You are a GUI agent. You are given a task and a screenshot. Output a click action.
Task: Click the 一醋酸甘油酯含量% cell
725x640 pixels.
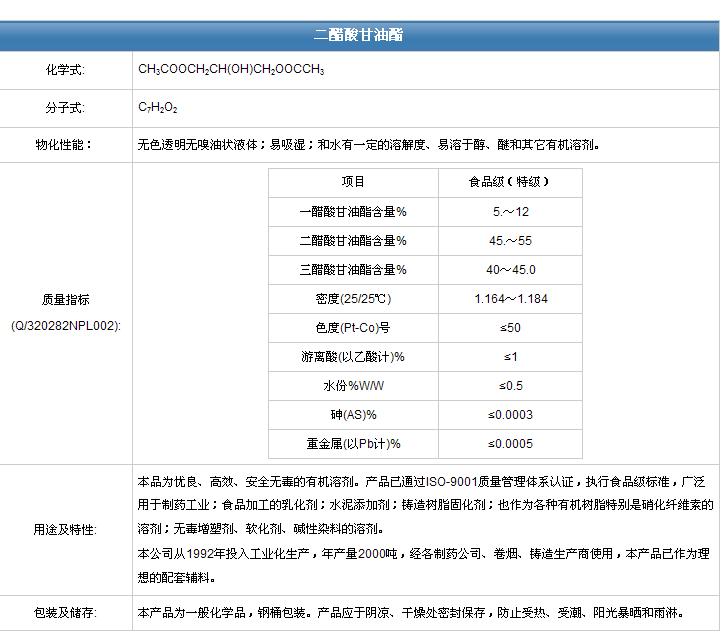(353, 212)
